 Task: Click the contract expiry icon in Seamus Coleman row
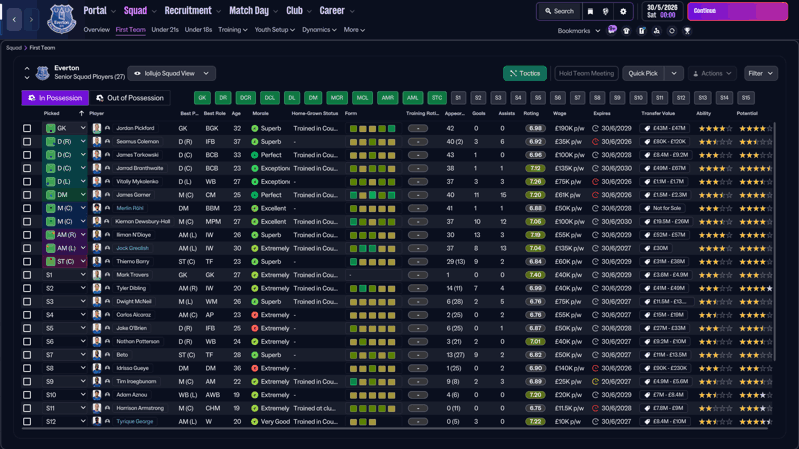[595, 142]
